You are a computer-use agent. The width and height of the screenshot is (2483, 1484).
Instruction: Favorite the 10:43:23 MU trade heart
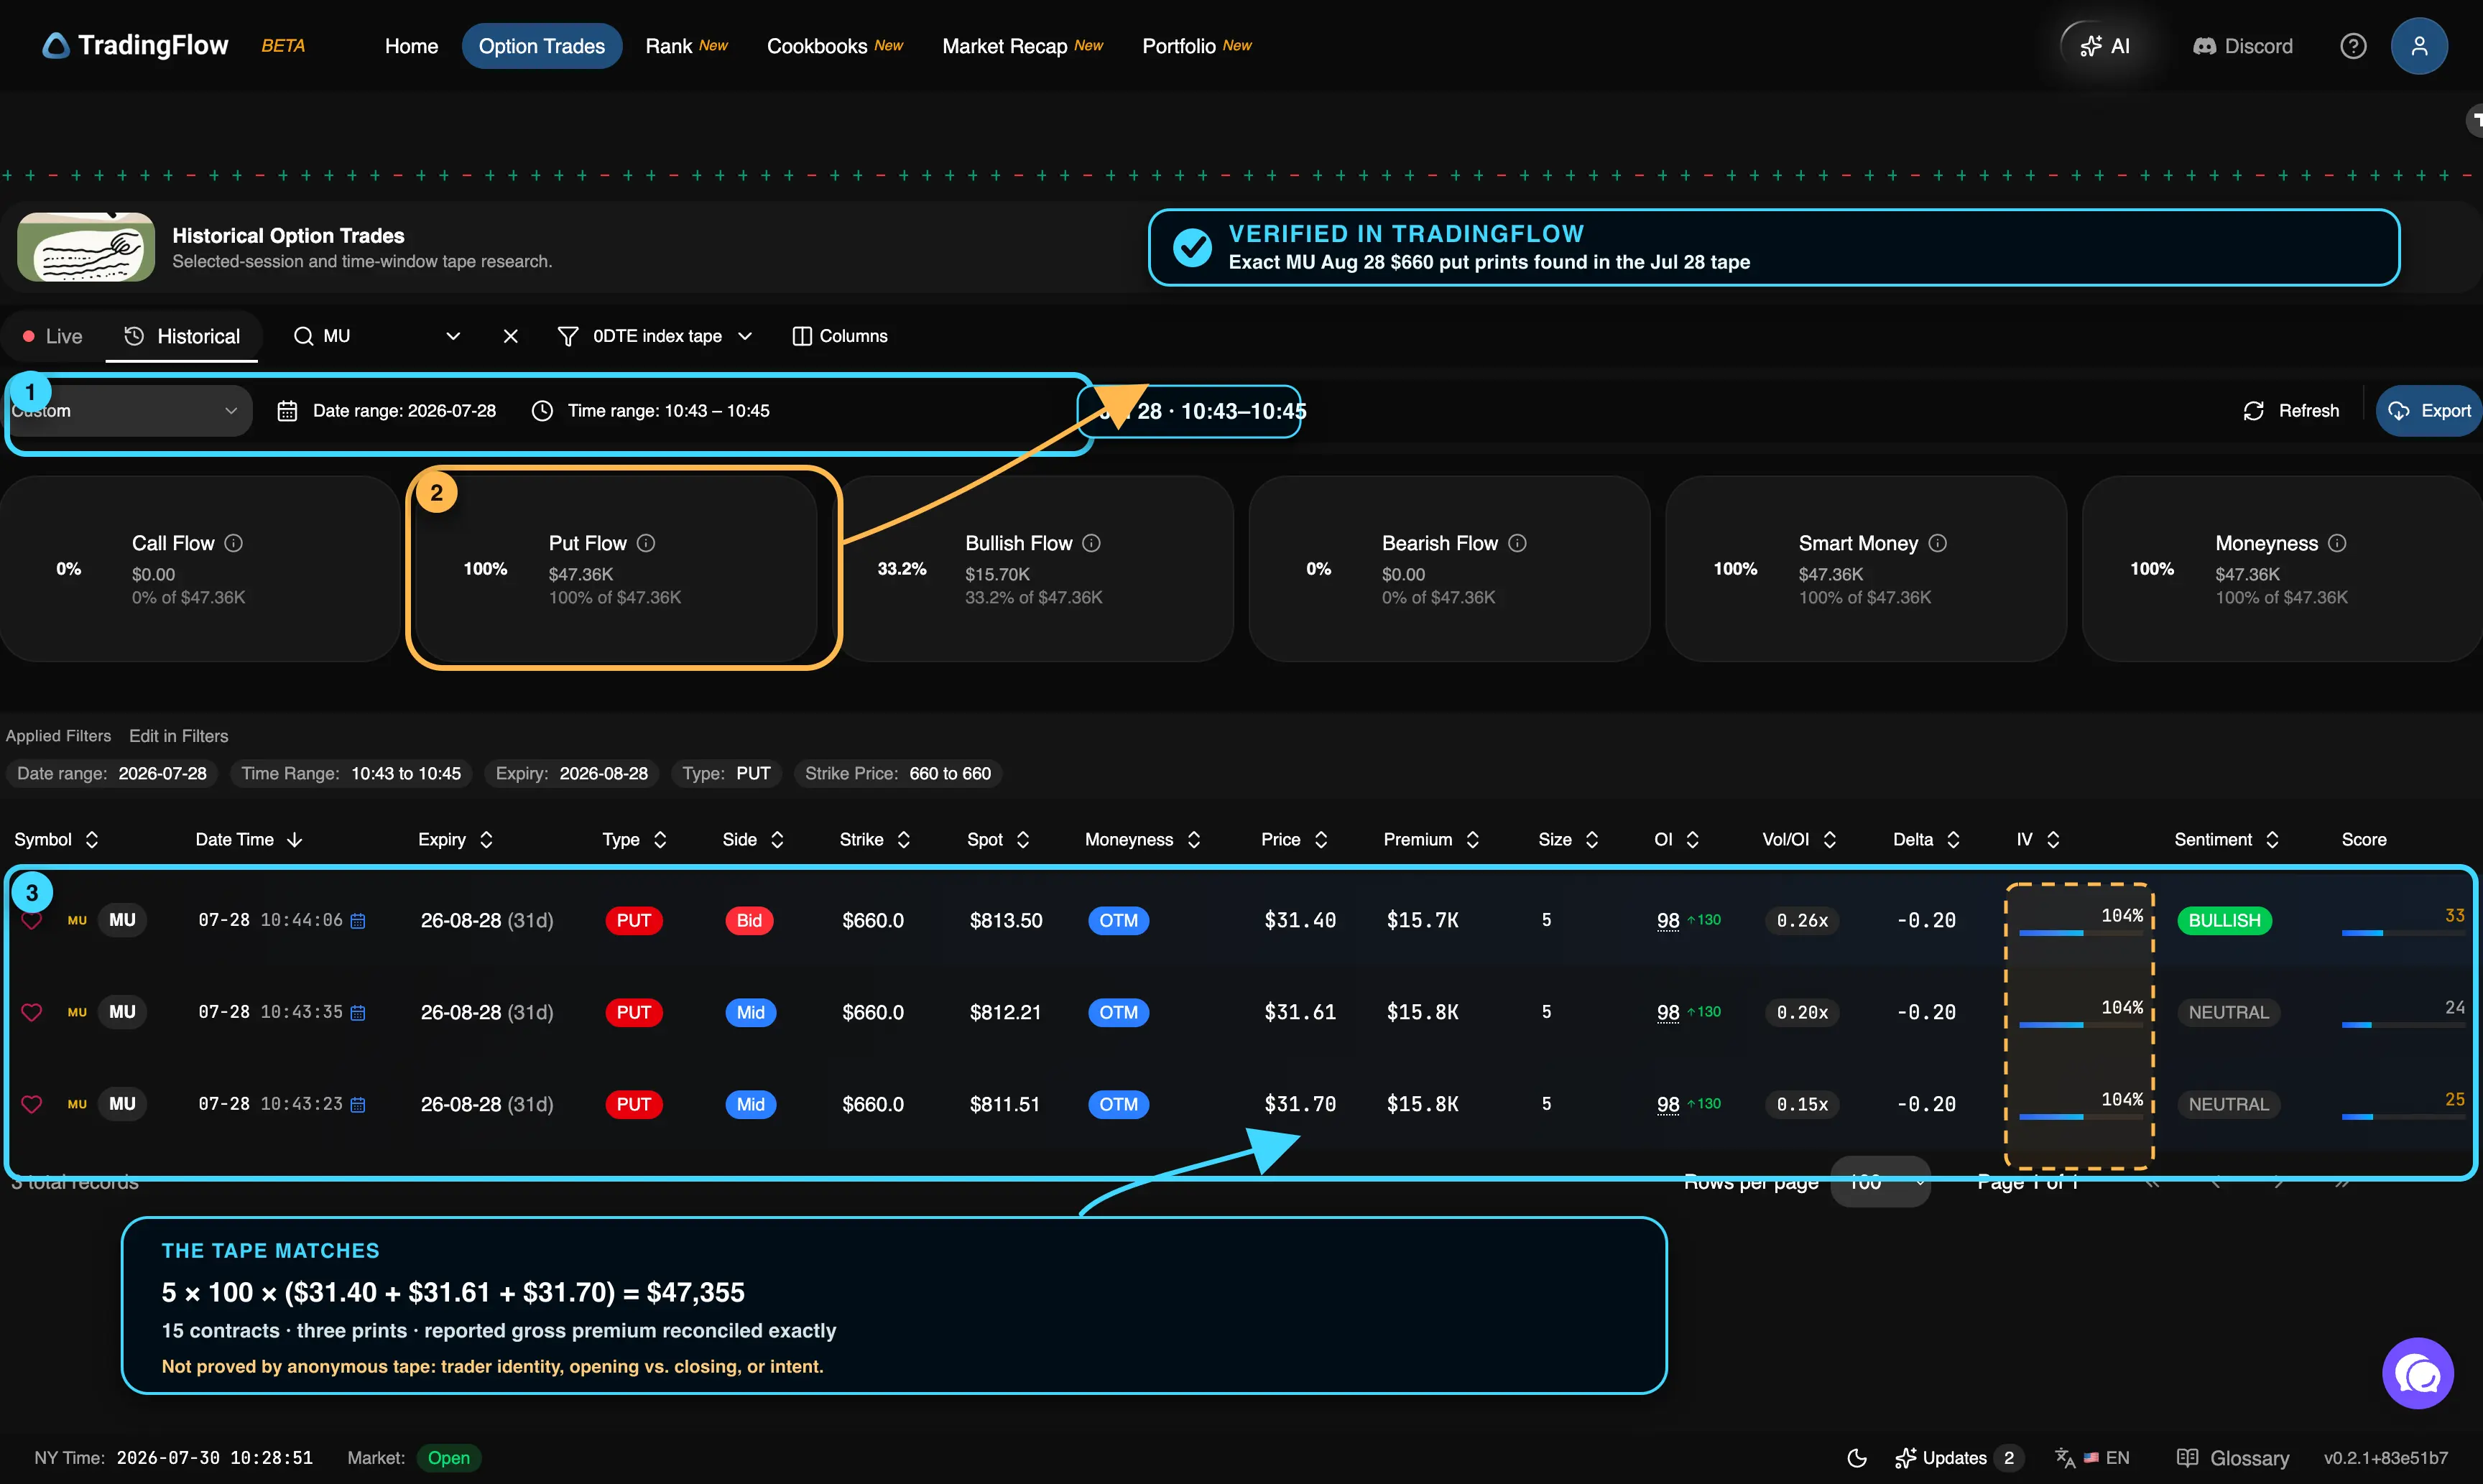click(32, 1104)
